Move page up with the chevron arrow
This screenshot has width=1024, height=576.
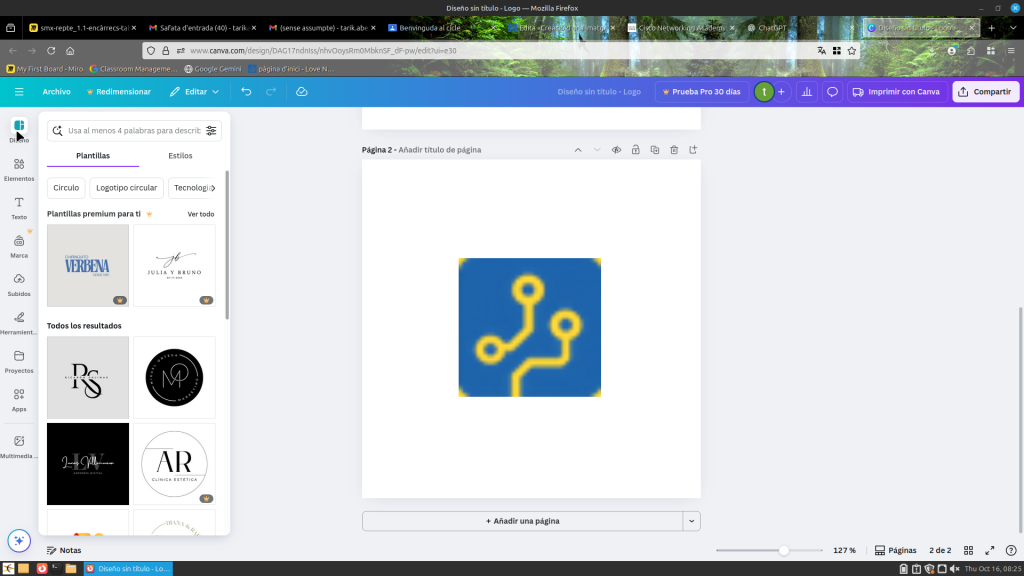[578, 150]
